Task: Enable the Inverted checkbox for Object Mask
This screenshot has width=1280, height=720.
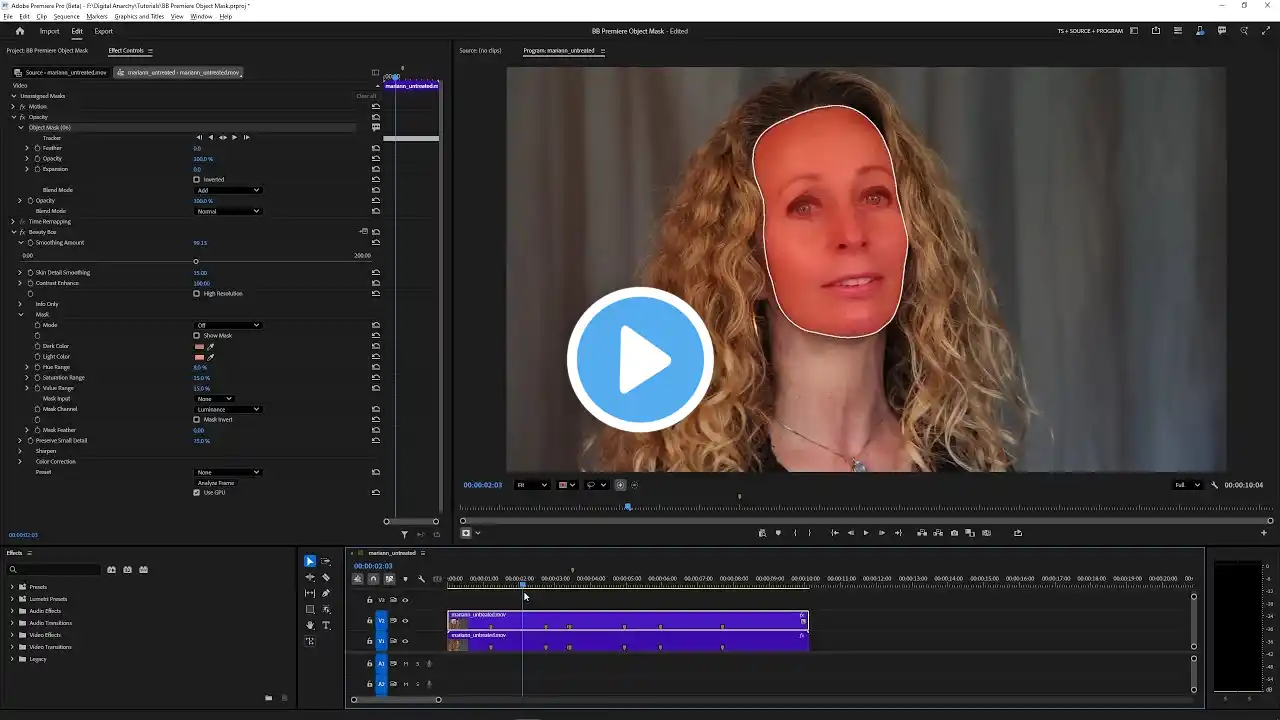Action: click(x=197, y=180)
